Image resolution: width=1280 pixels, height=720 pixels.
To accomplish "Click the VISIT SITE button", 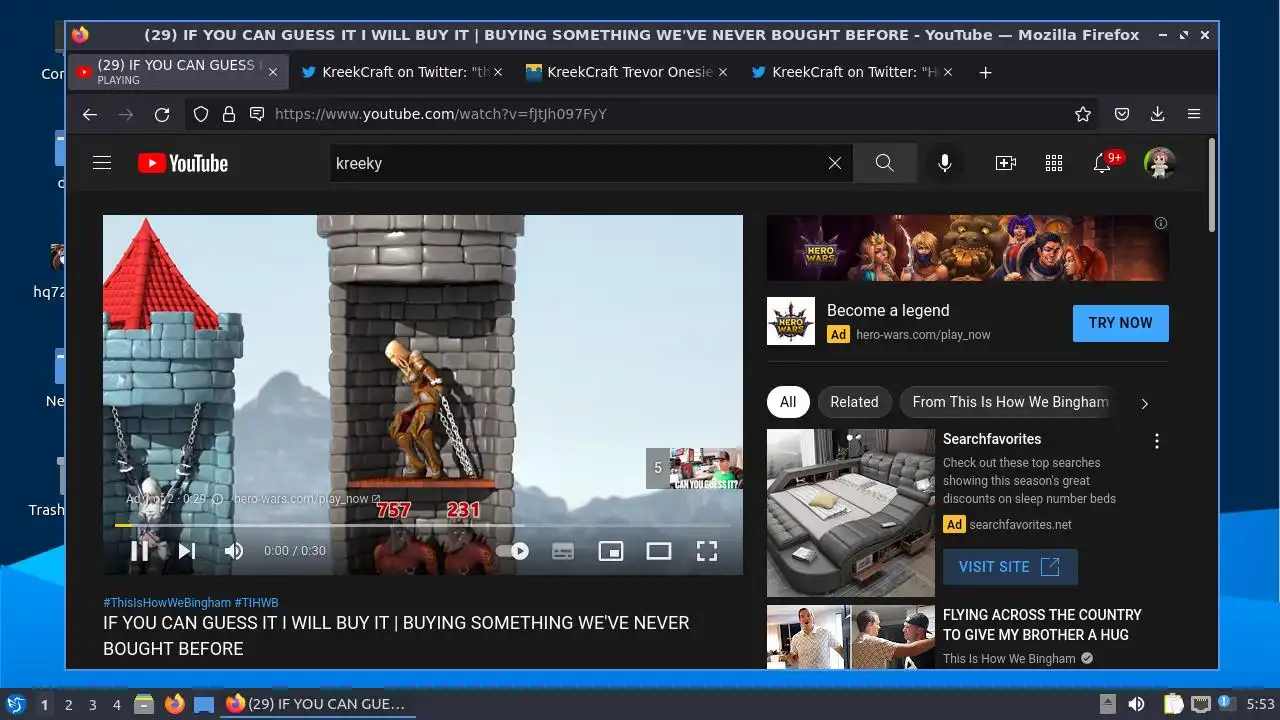I will pos(1010,567).
